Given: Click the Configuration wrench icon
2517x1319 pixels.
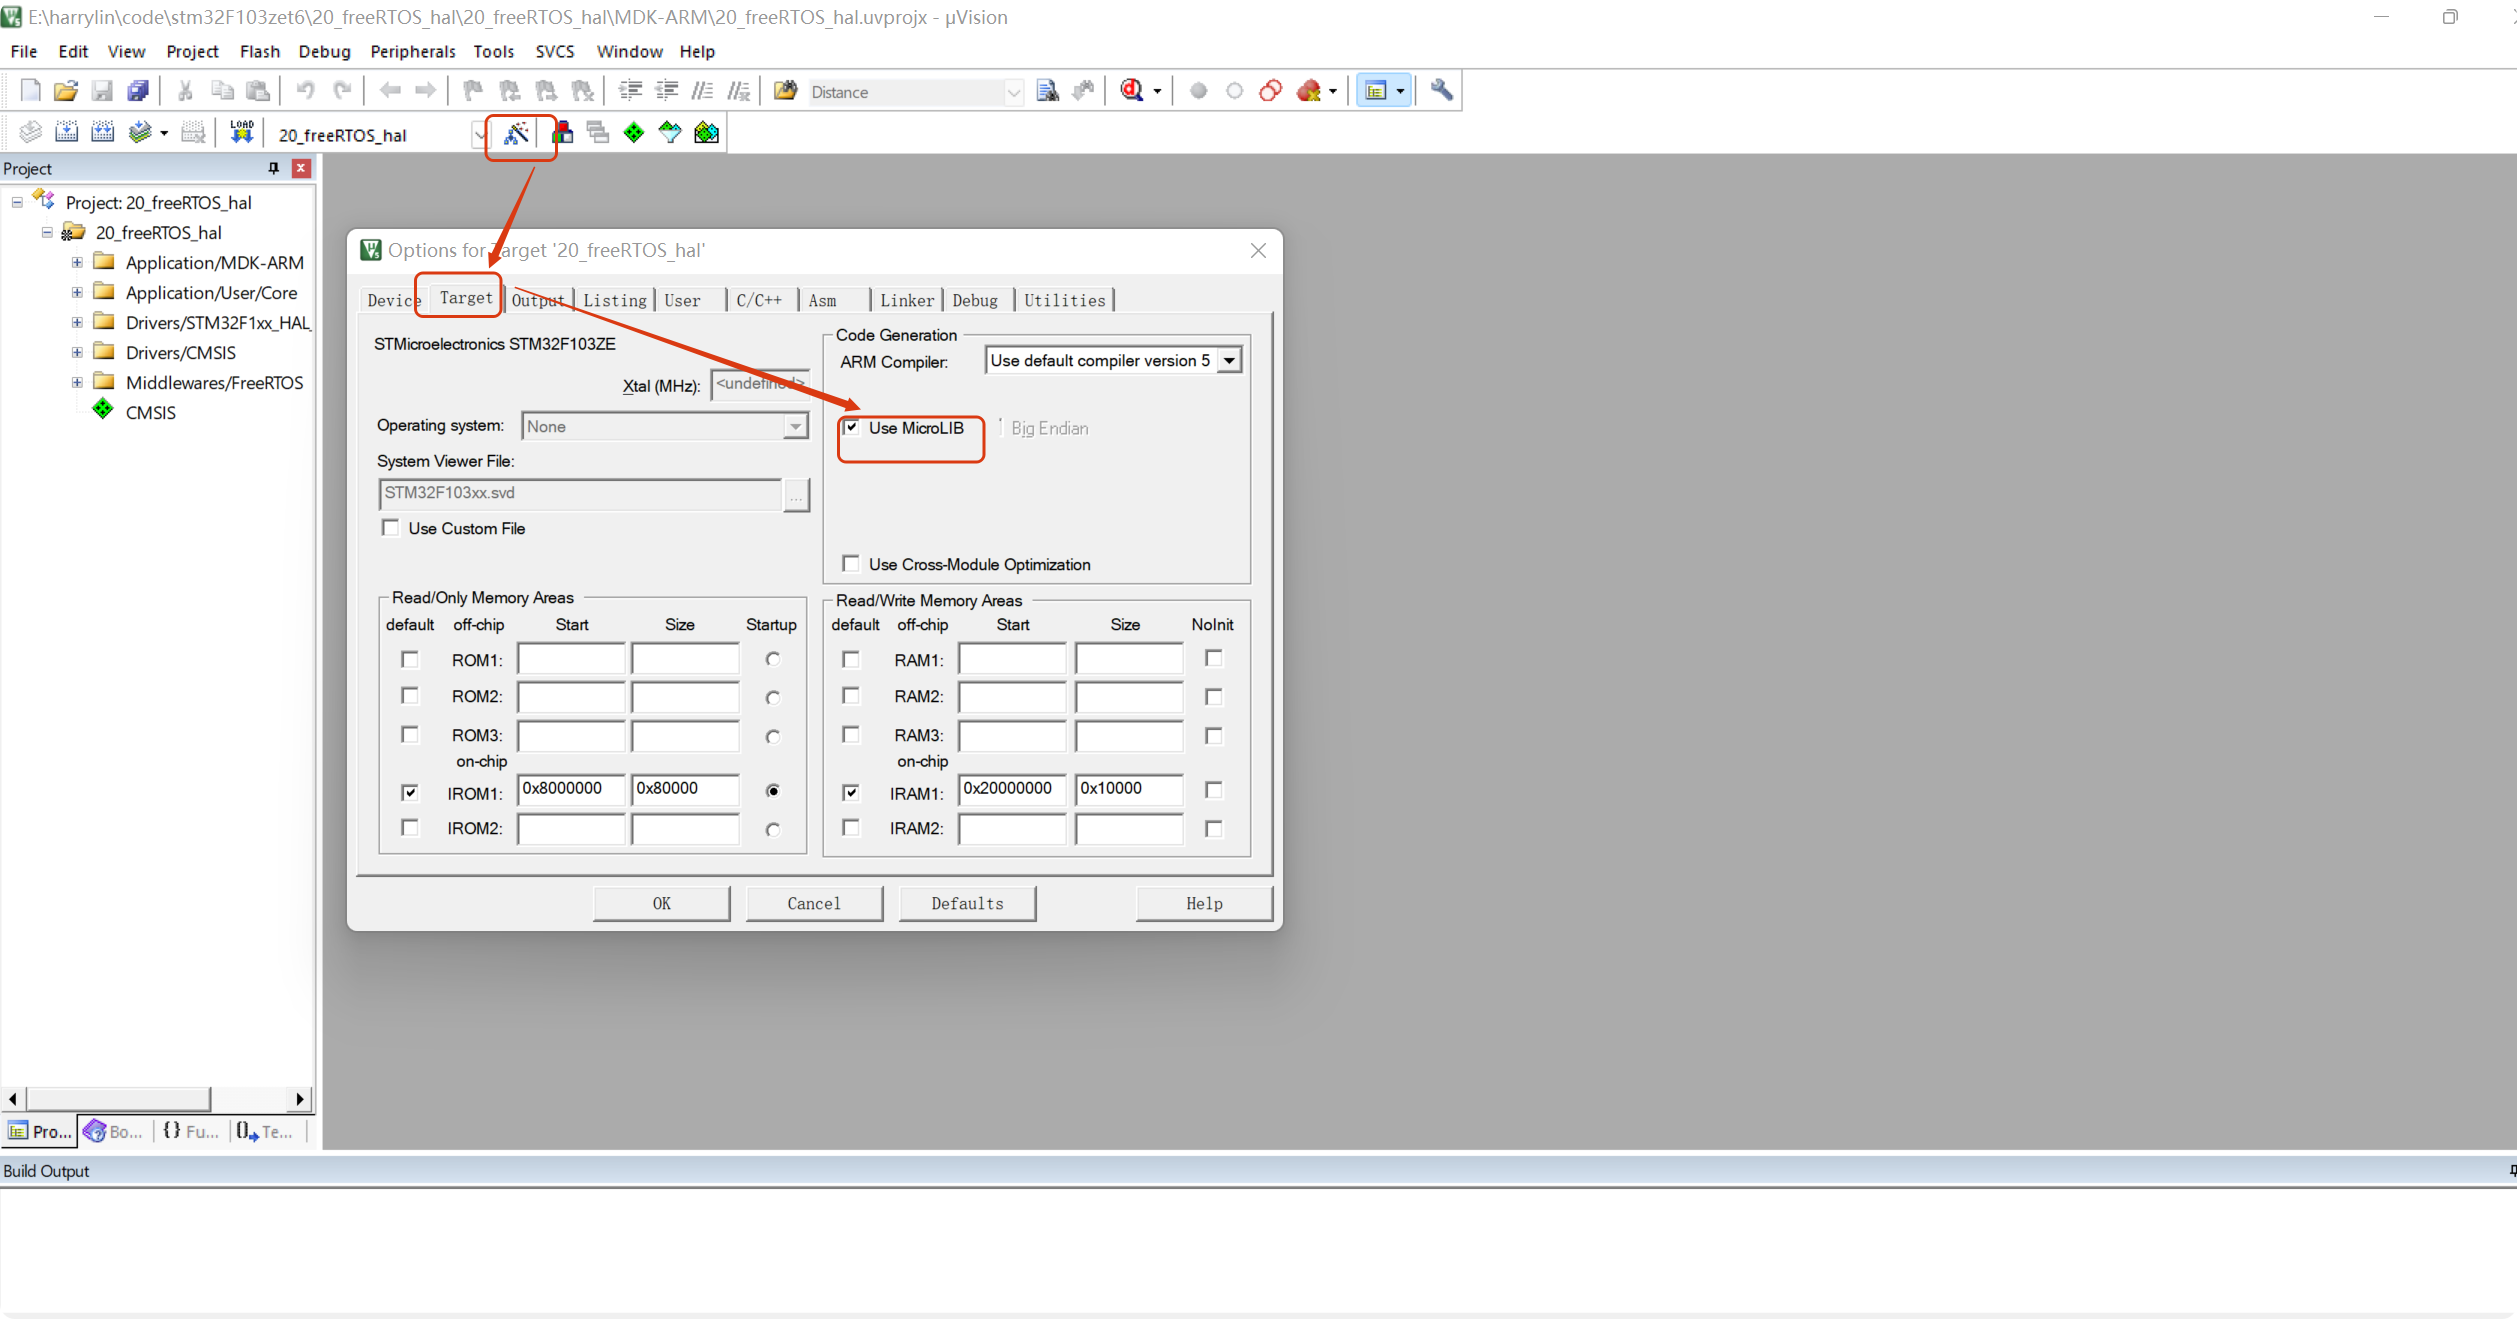Looking at the screenshot, I should 1441,91.
